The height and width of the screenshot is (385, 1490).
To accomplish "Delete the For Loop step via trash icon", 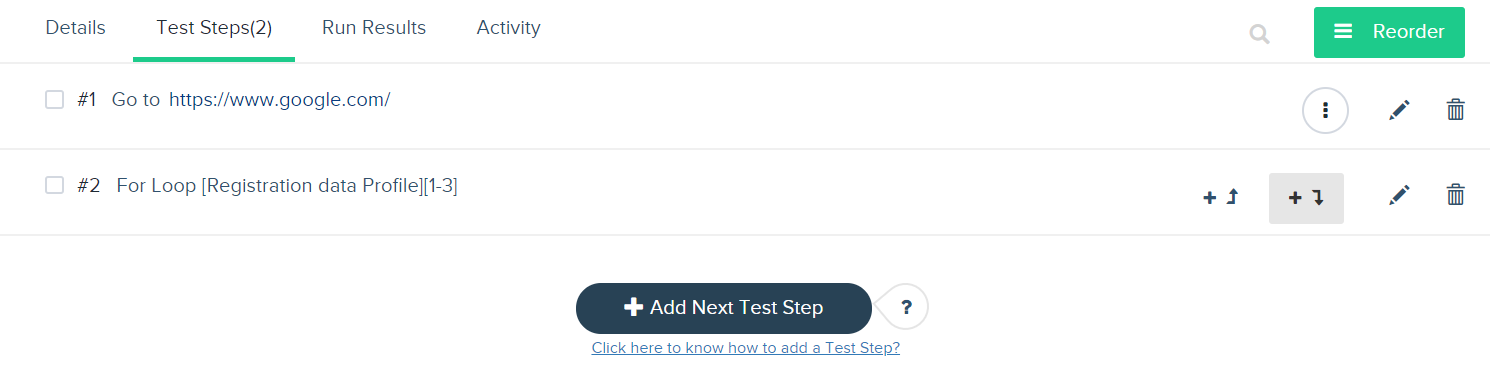I will 1456,195.
